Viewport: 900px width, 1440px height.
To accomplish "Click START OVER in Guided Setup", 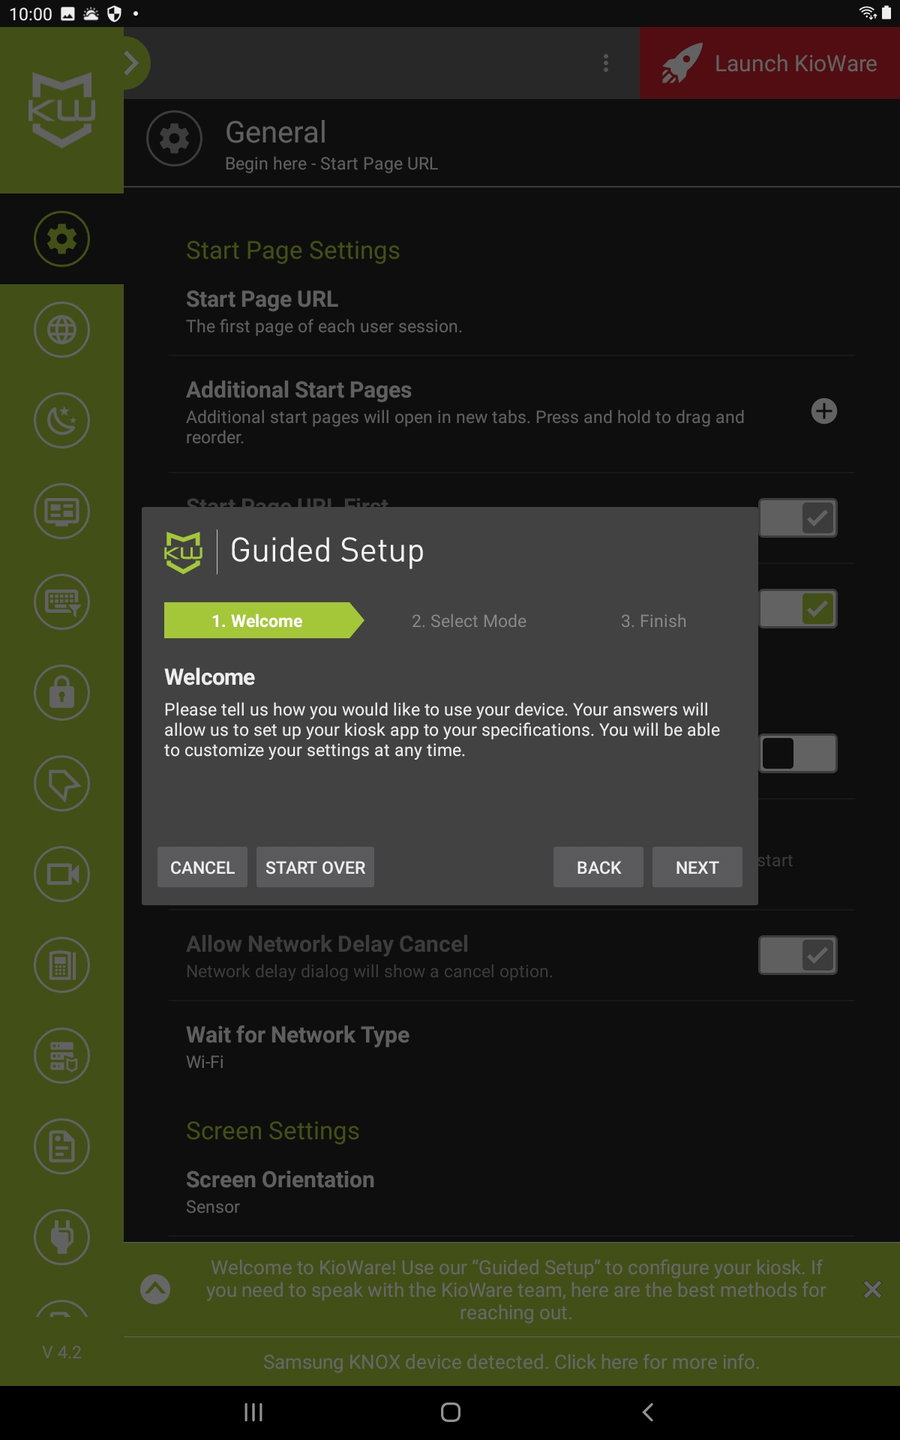I will point(315,867).
